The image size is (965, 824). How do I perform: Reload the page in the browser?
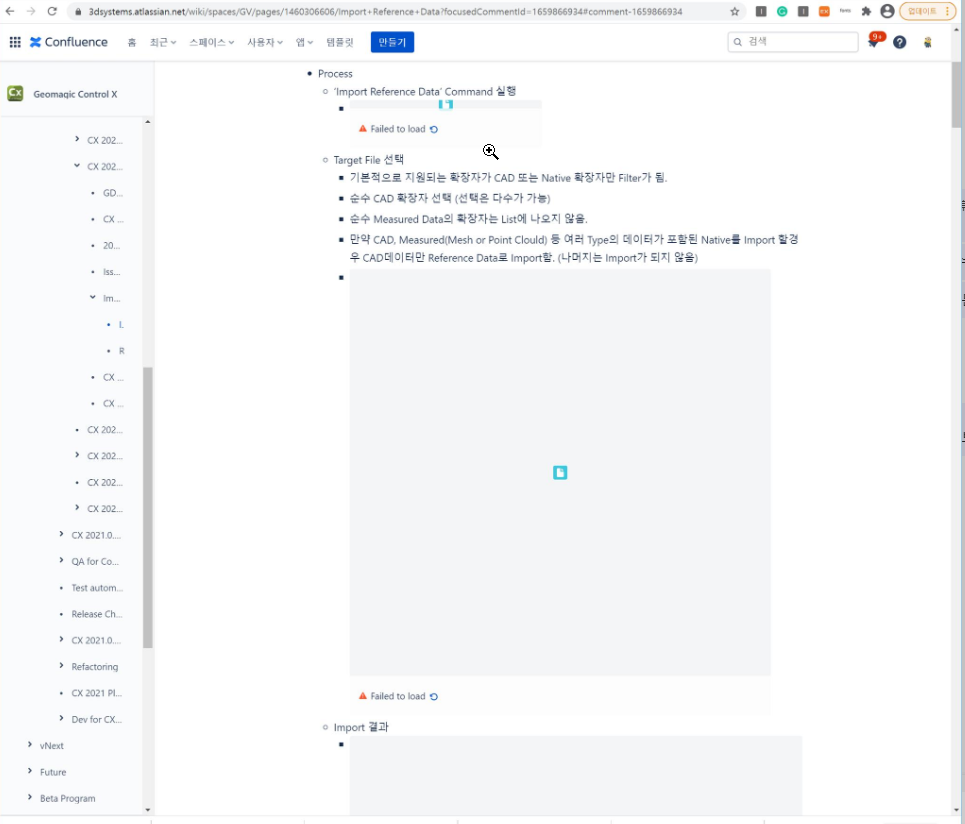[52, 11]
